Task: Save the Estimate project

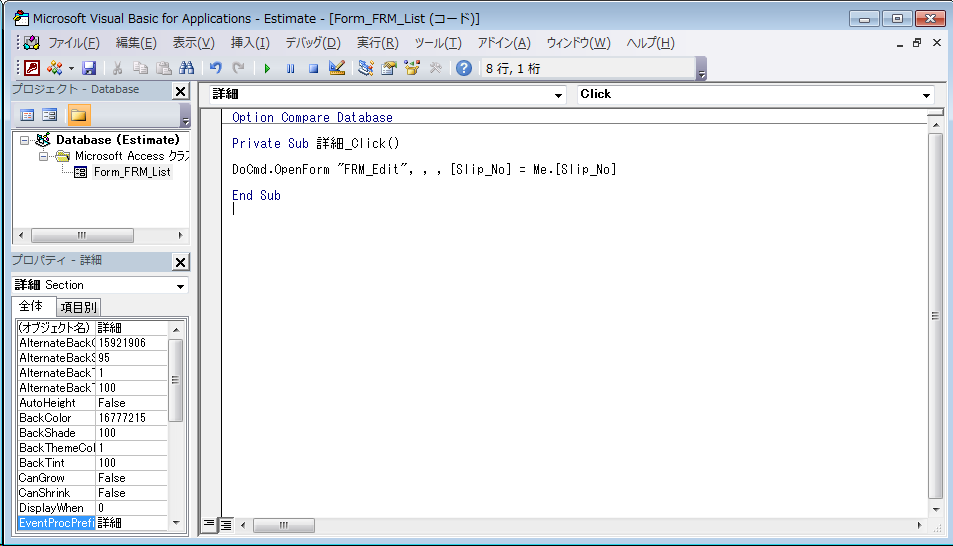Action: (x=89, y=68)
